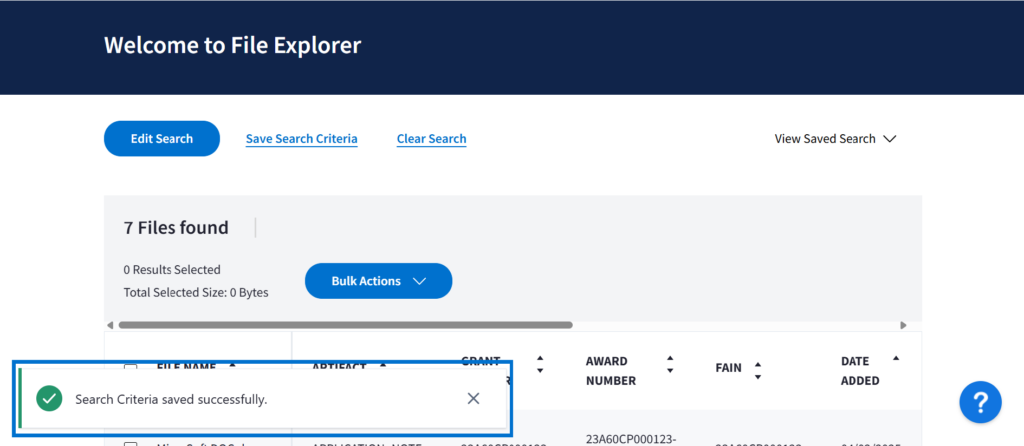This screenshot has width=1024, height=446.
Task: Select the first file row checkbox
Action: (x=131, y=443)
